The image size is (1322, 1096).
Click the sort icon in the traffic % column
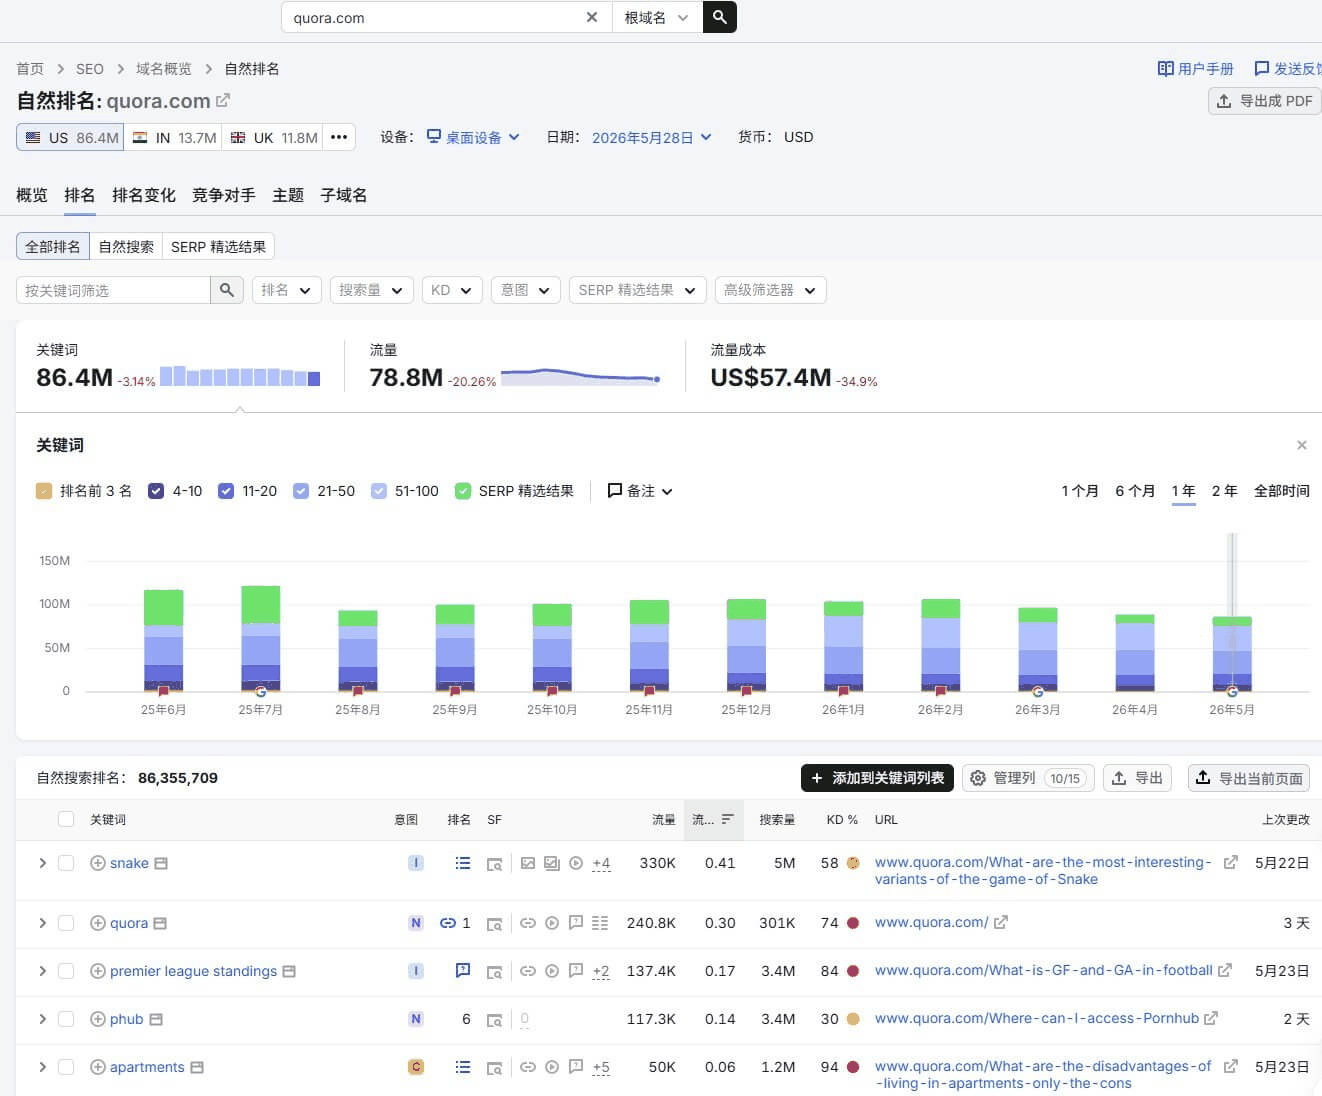727,819
